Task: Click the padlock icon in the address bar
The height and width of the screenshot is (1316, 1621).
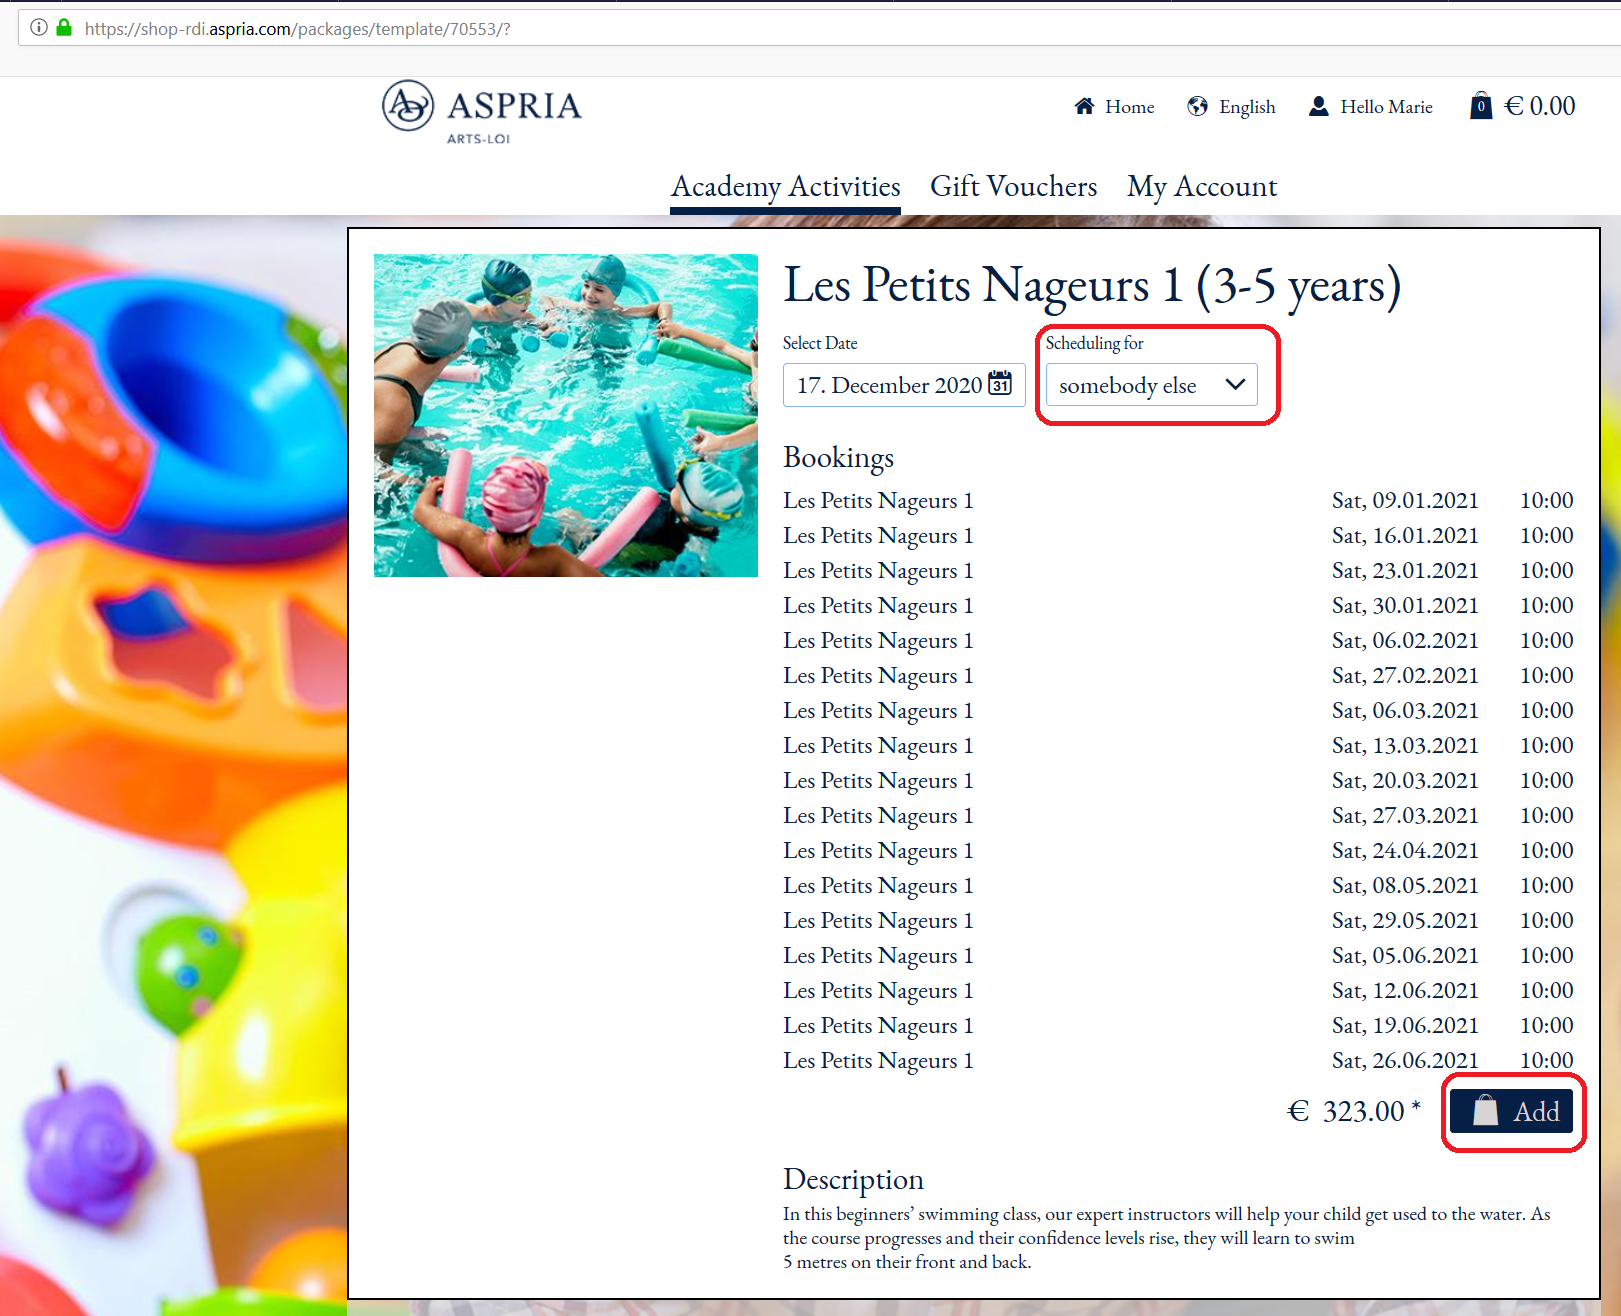Action: tap(65, 28)
